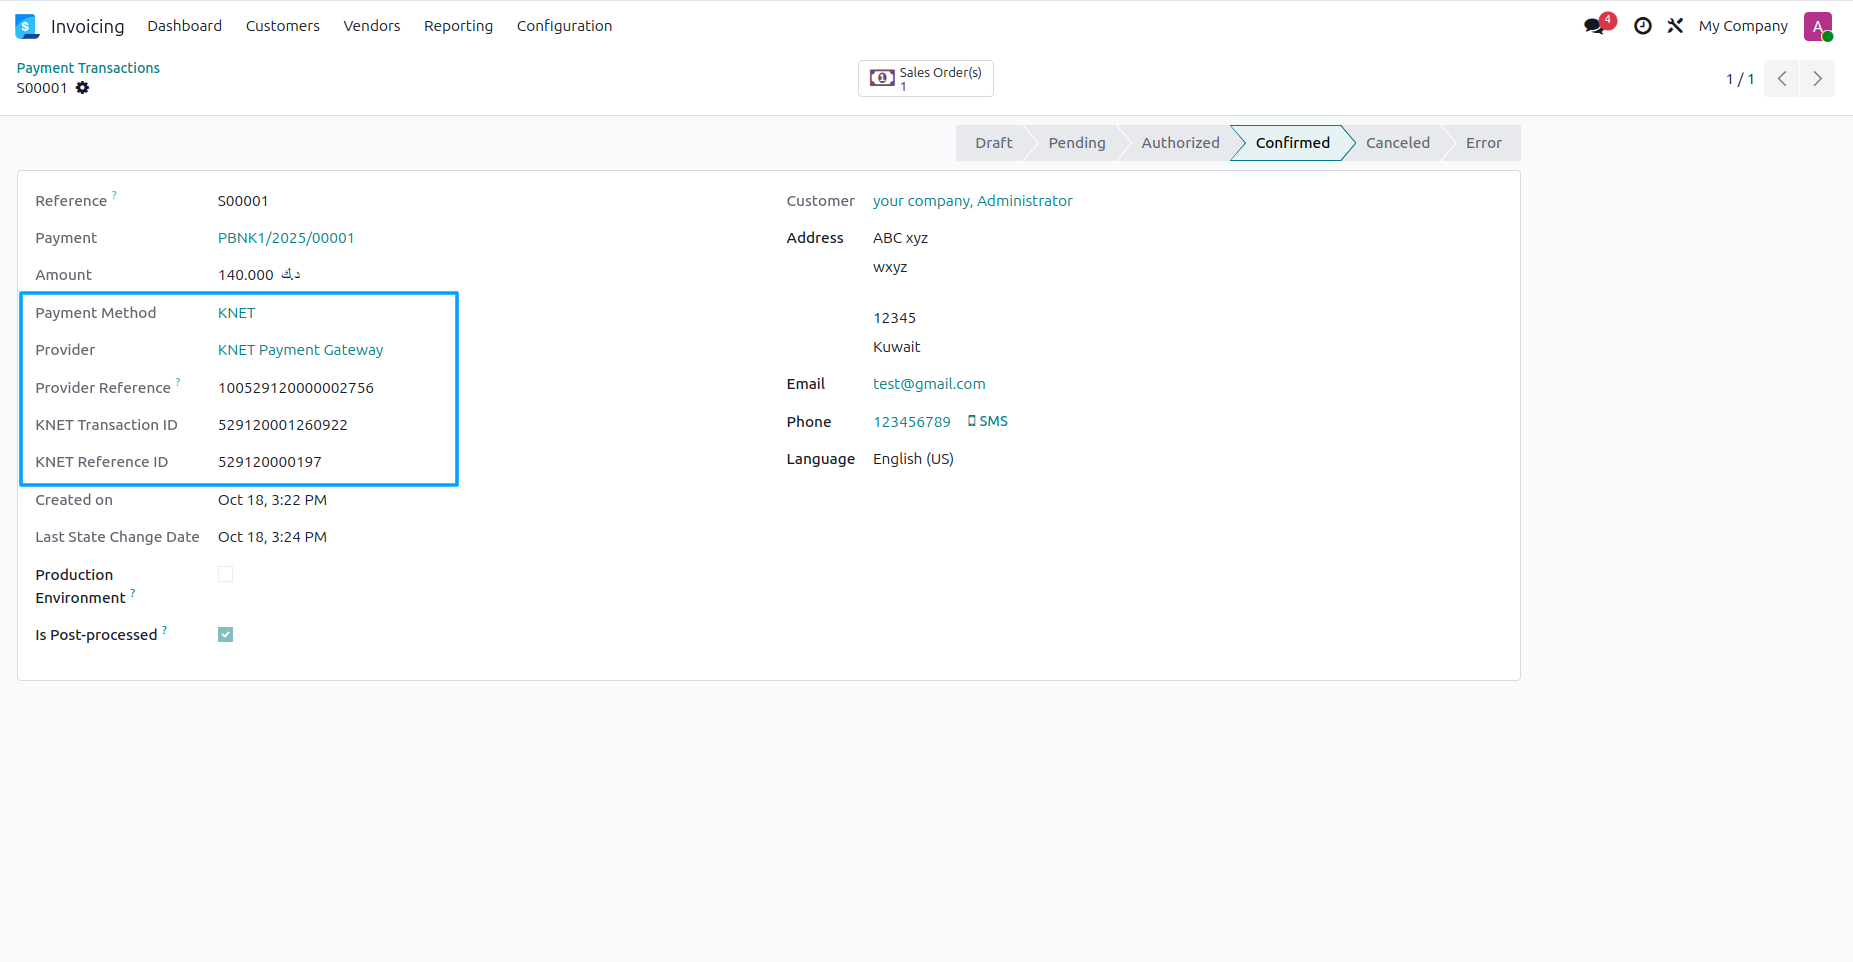Click KNET Transaction ID value 529120001260922

pyautogui.click(x=283, y=425)
